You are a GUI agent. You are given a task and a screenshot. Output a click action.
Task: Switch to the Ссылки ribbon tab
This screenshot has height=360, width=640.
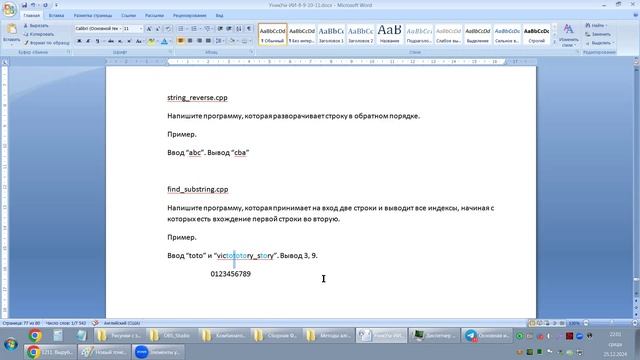pyautogui.click(x=128, y=16)
